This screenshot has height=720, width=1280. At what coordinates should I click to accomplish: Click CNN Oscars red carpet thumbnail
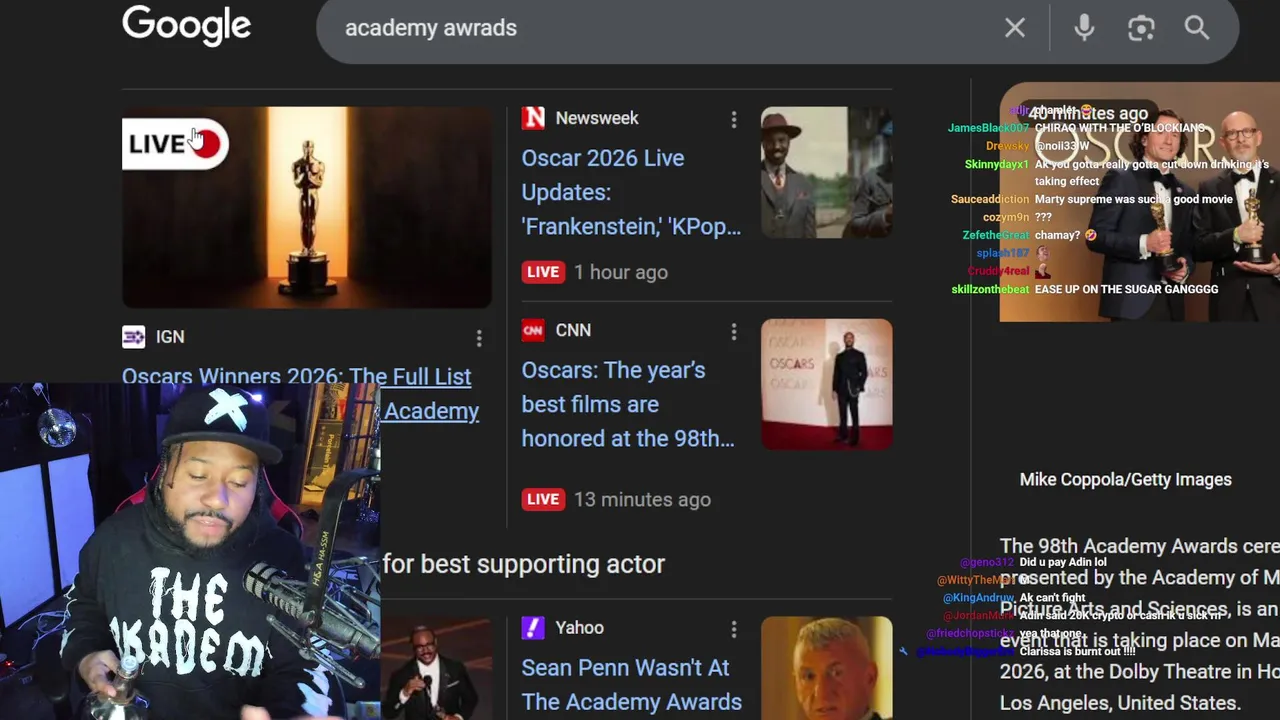click(827, 384)
